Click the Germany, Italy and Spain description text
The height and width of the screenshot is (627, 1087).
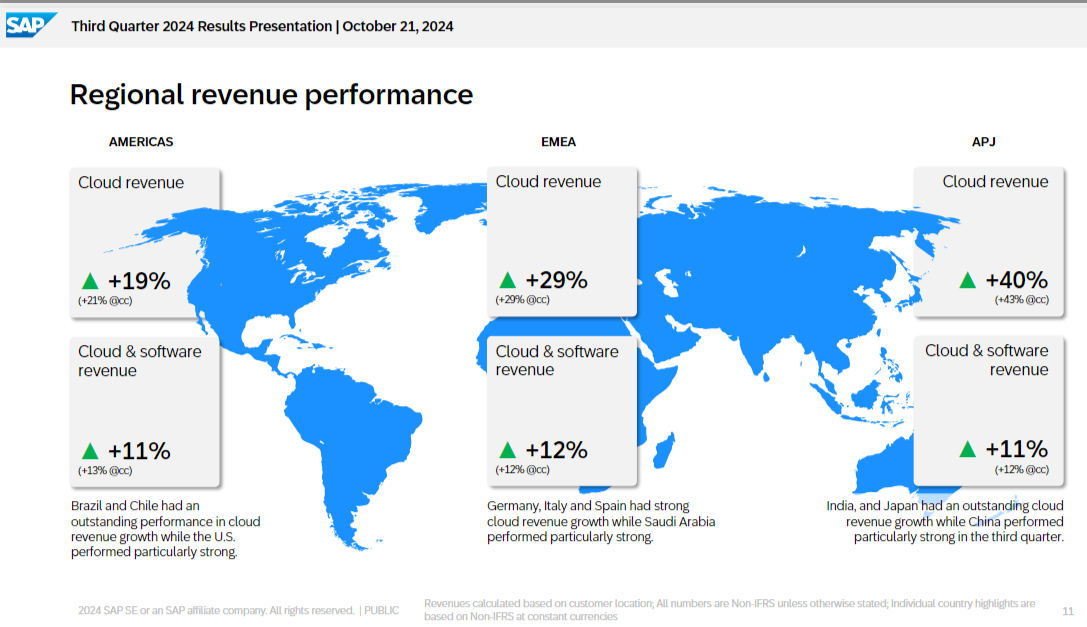click(x=600, y=521)
